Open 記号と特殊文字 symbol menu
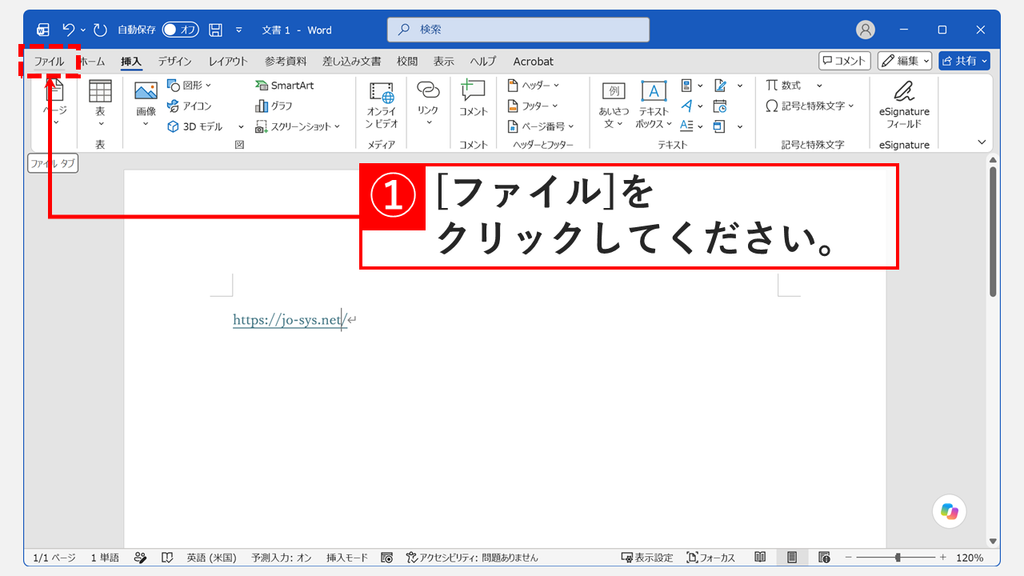Screen dimensions: 1024x576 coord(809,106)
